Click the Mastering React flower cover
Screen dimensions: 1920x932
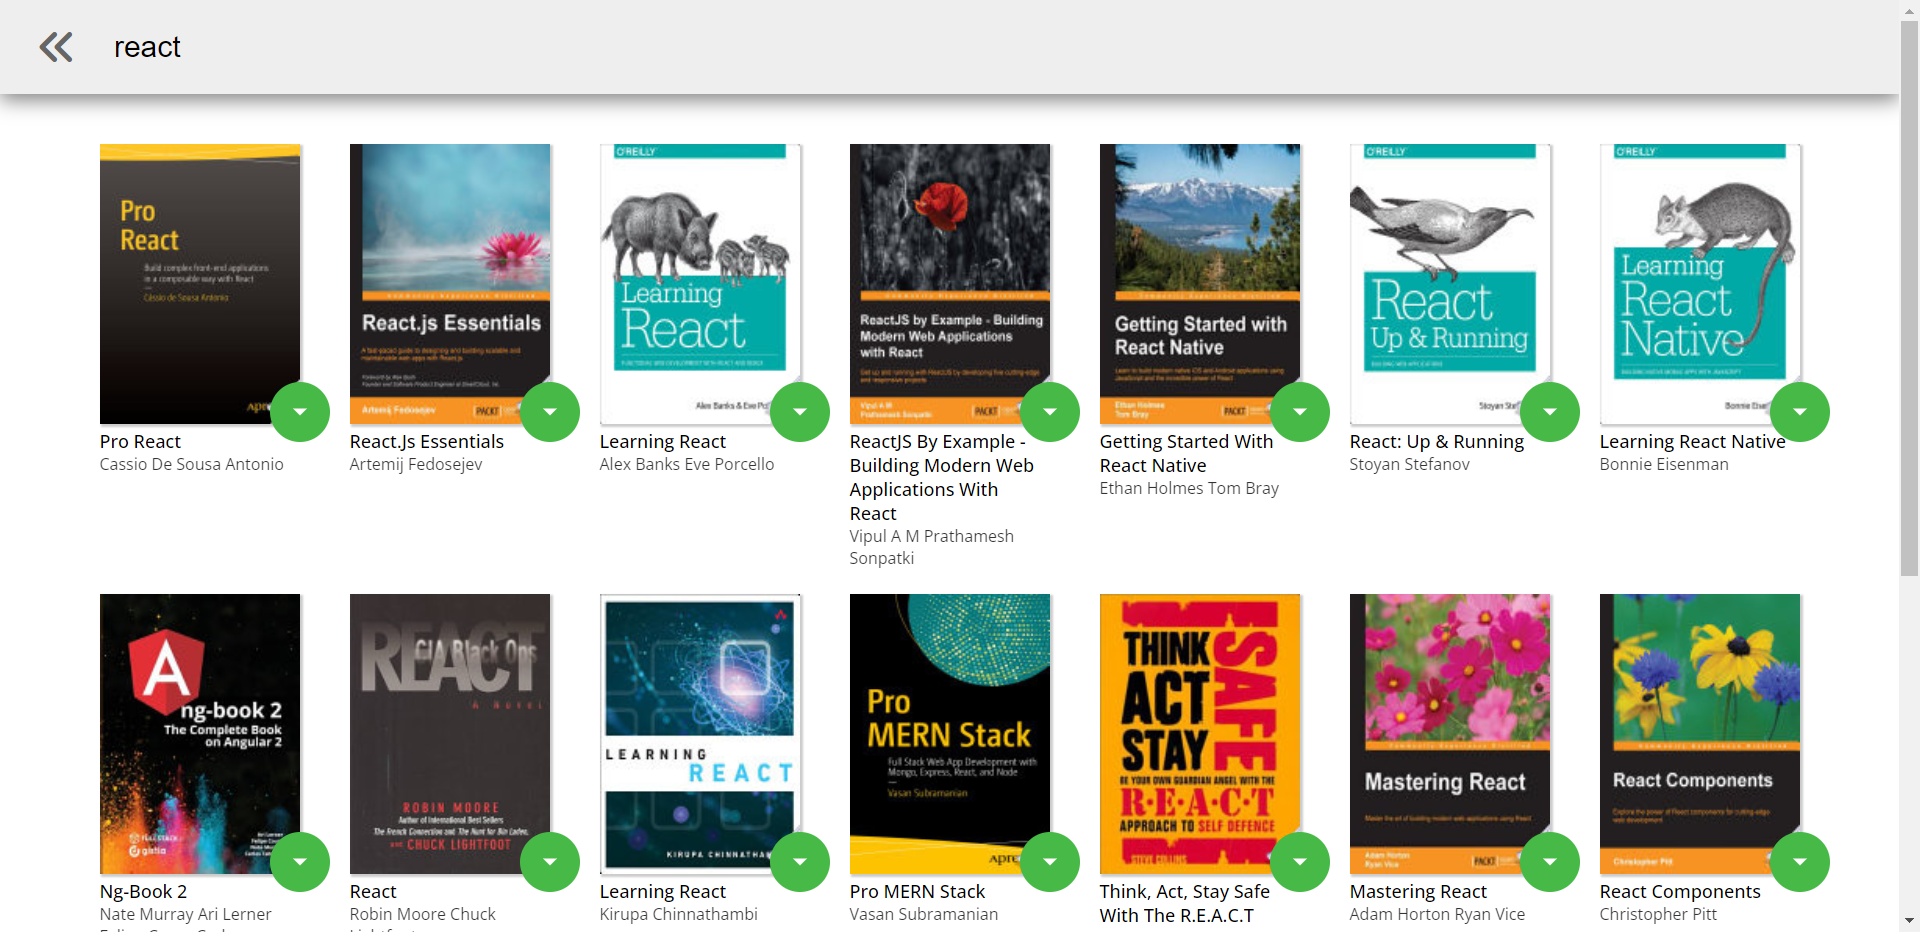[x=1450, y=734]
